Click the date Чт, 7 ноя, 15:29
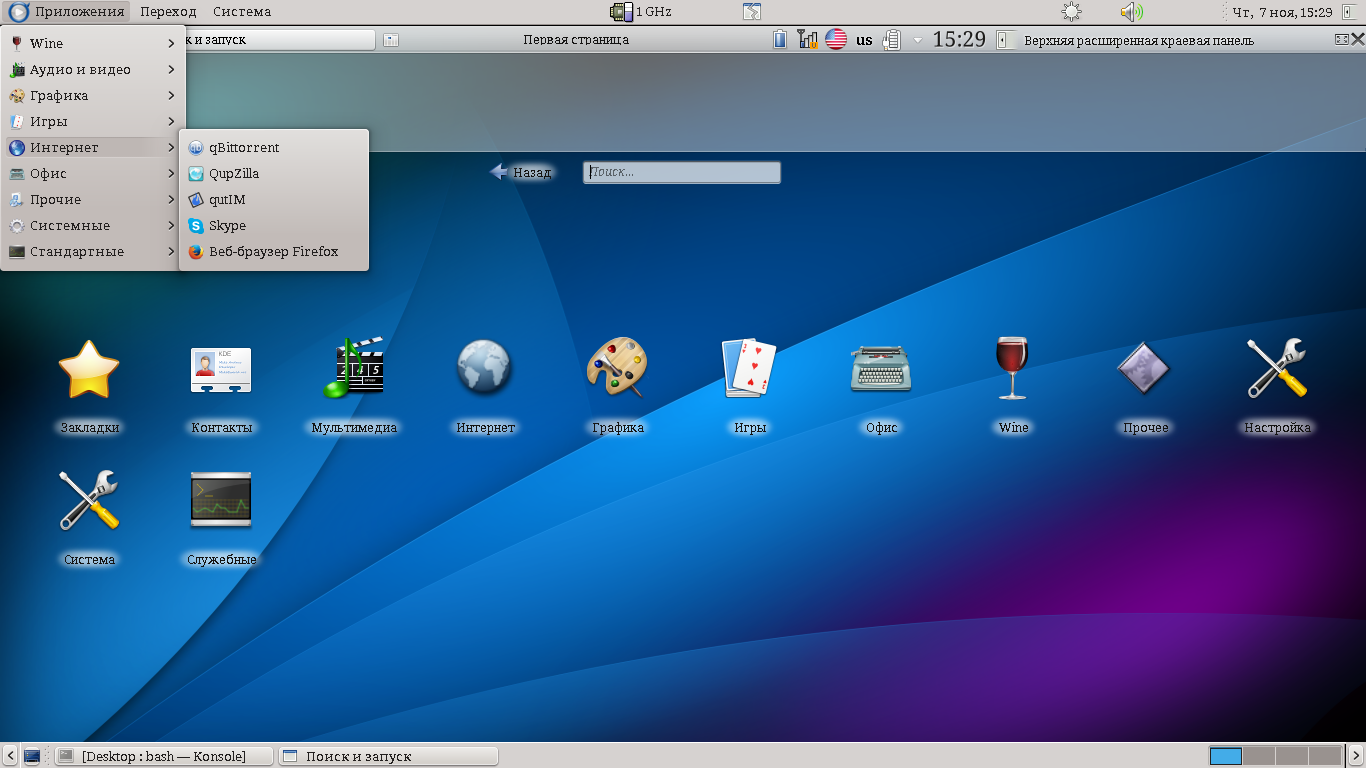The height and width of the screenshot is (768, 1366). coord(1282,12)
